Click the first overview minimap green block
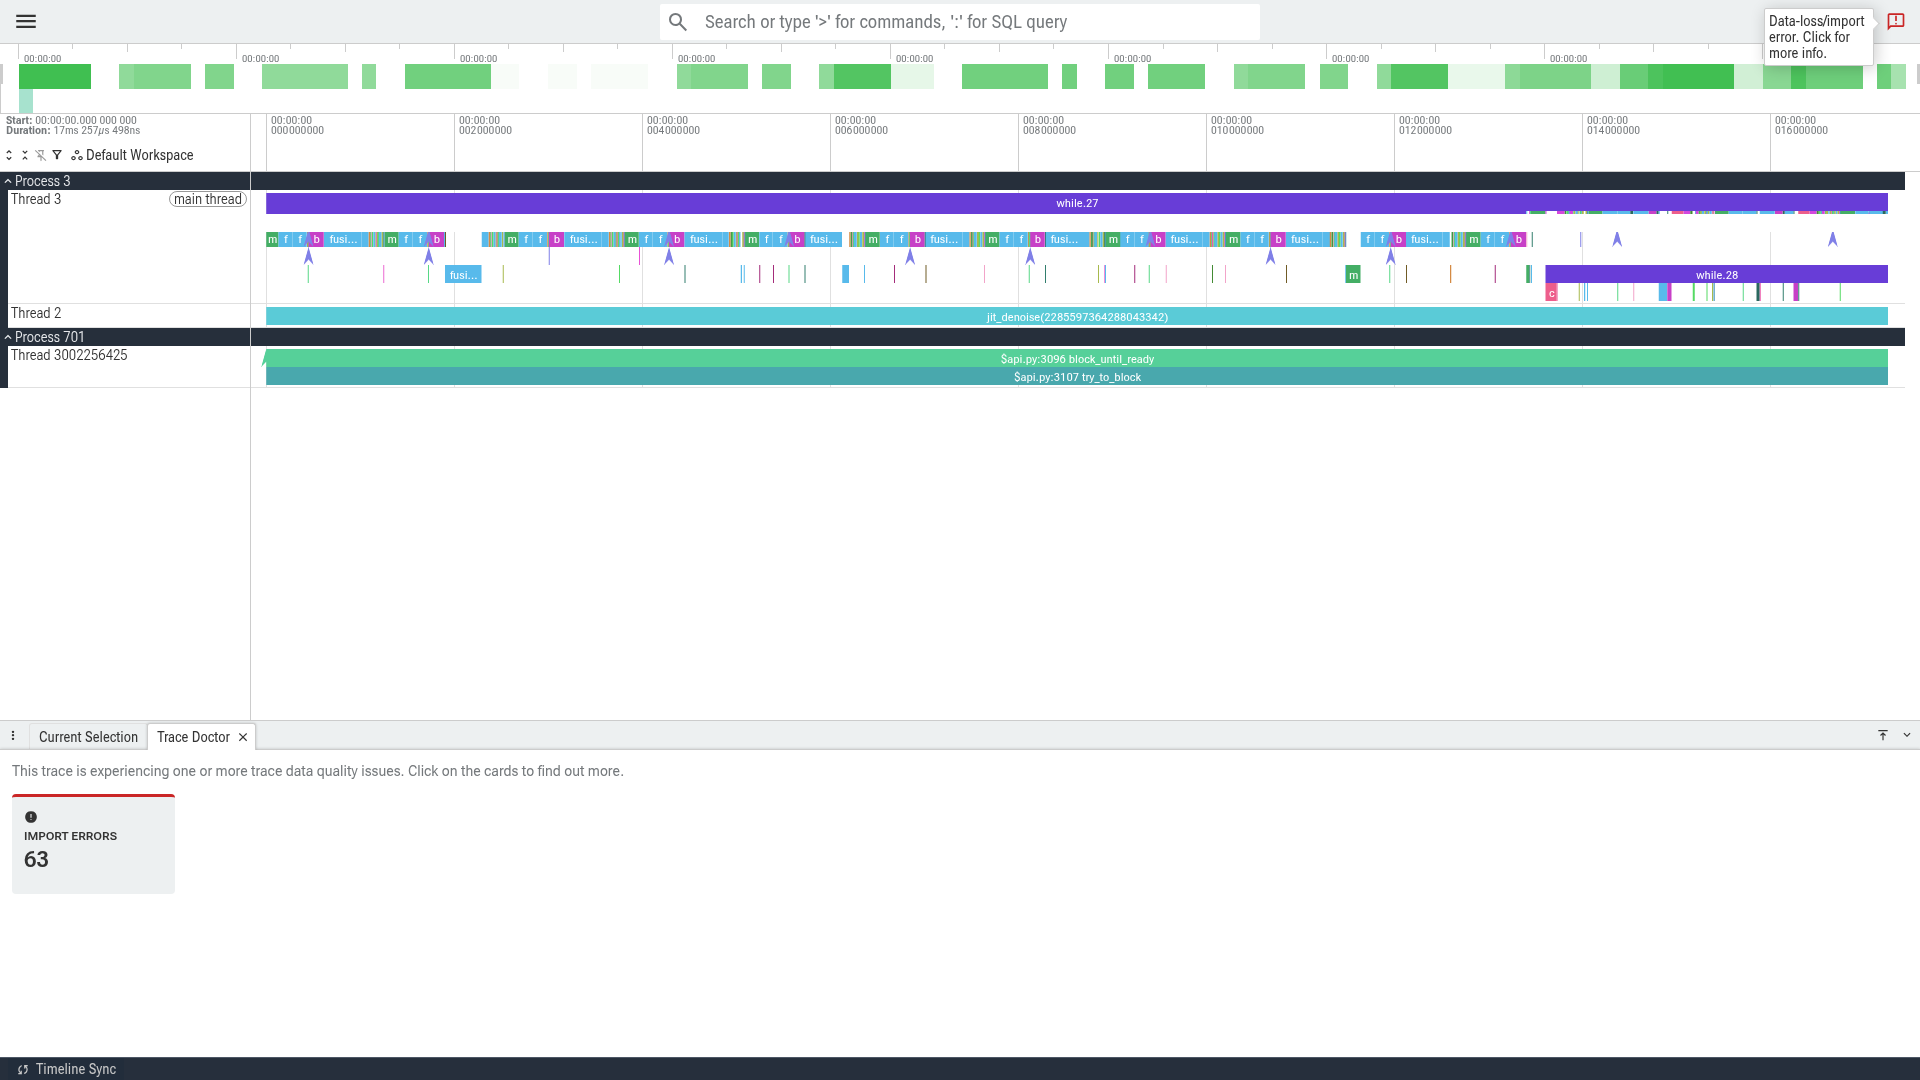This screenshot has width=1920, height=1080. pyautogui.click(x=55, y=76)
